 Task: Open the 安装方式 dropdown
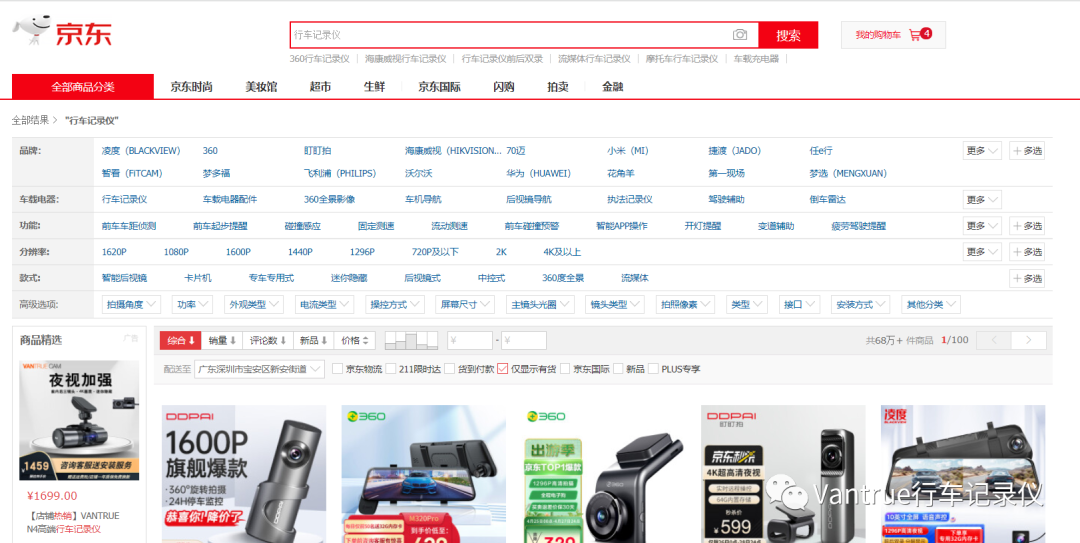point(860,305)
